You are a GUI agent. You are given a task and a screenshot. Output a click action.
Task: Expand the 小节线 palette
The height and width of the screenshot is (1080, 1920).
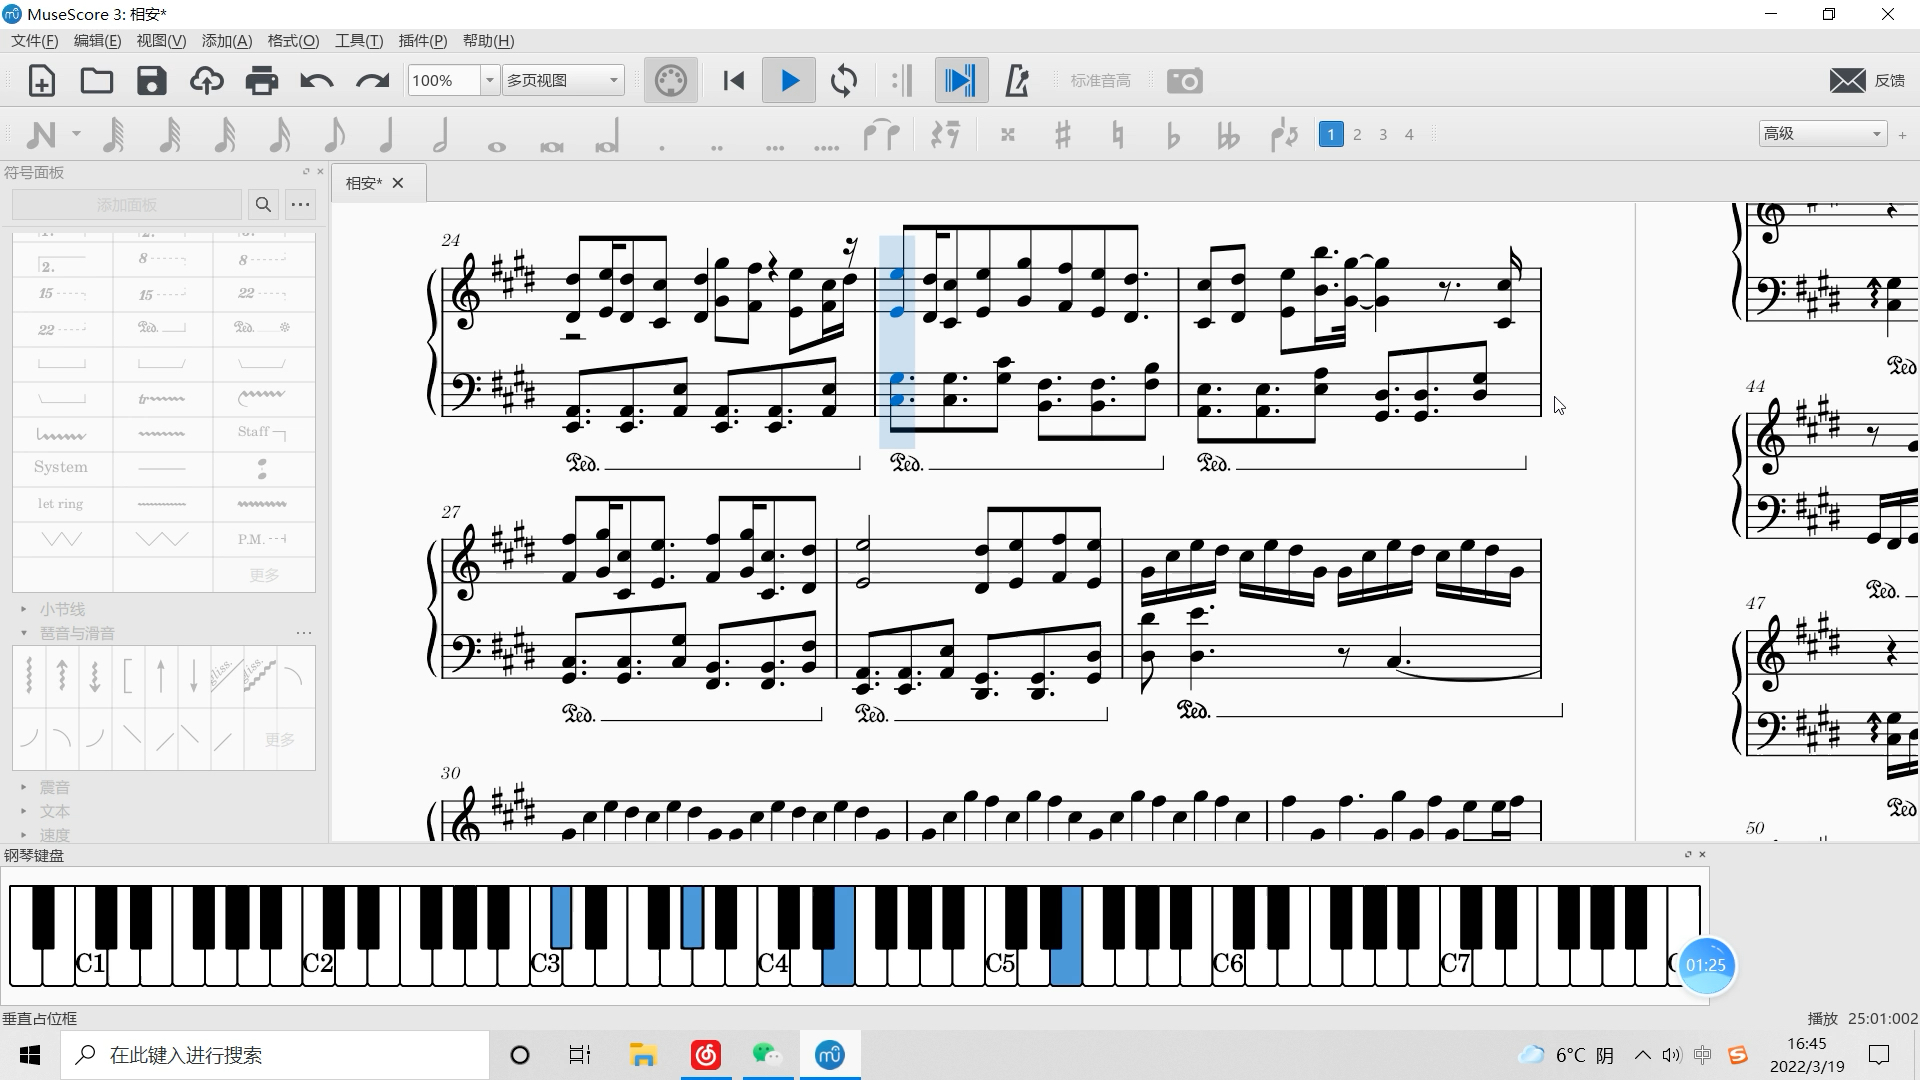tap(24, 609)
